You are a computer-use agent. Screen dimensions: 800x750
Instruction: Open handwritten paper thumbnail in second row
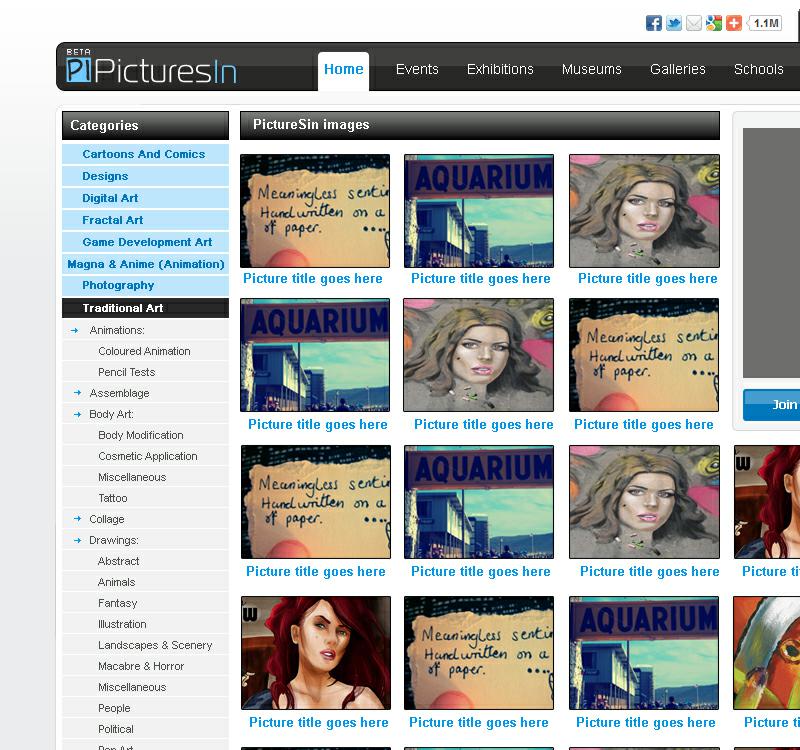coord(644,355)
